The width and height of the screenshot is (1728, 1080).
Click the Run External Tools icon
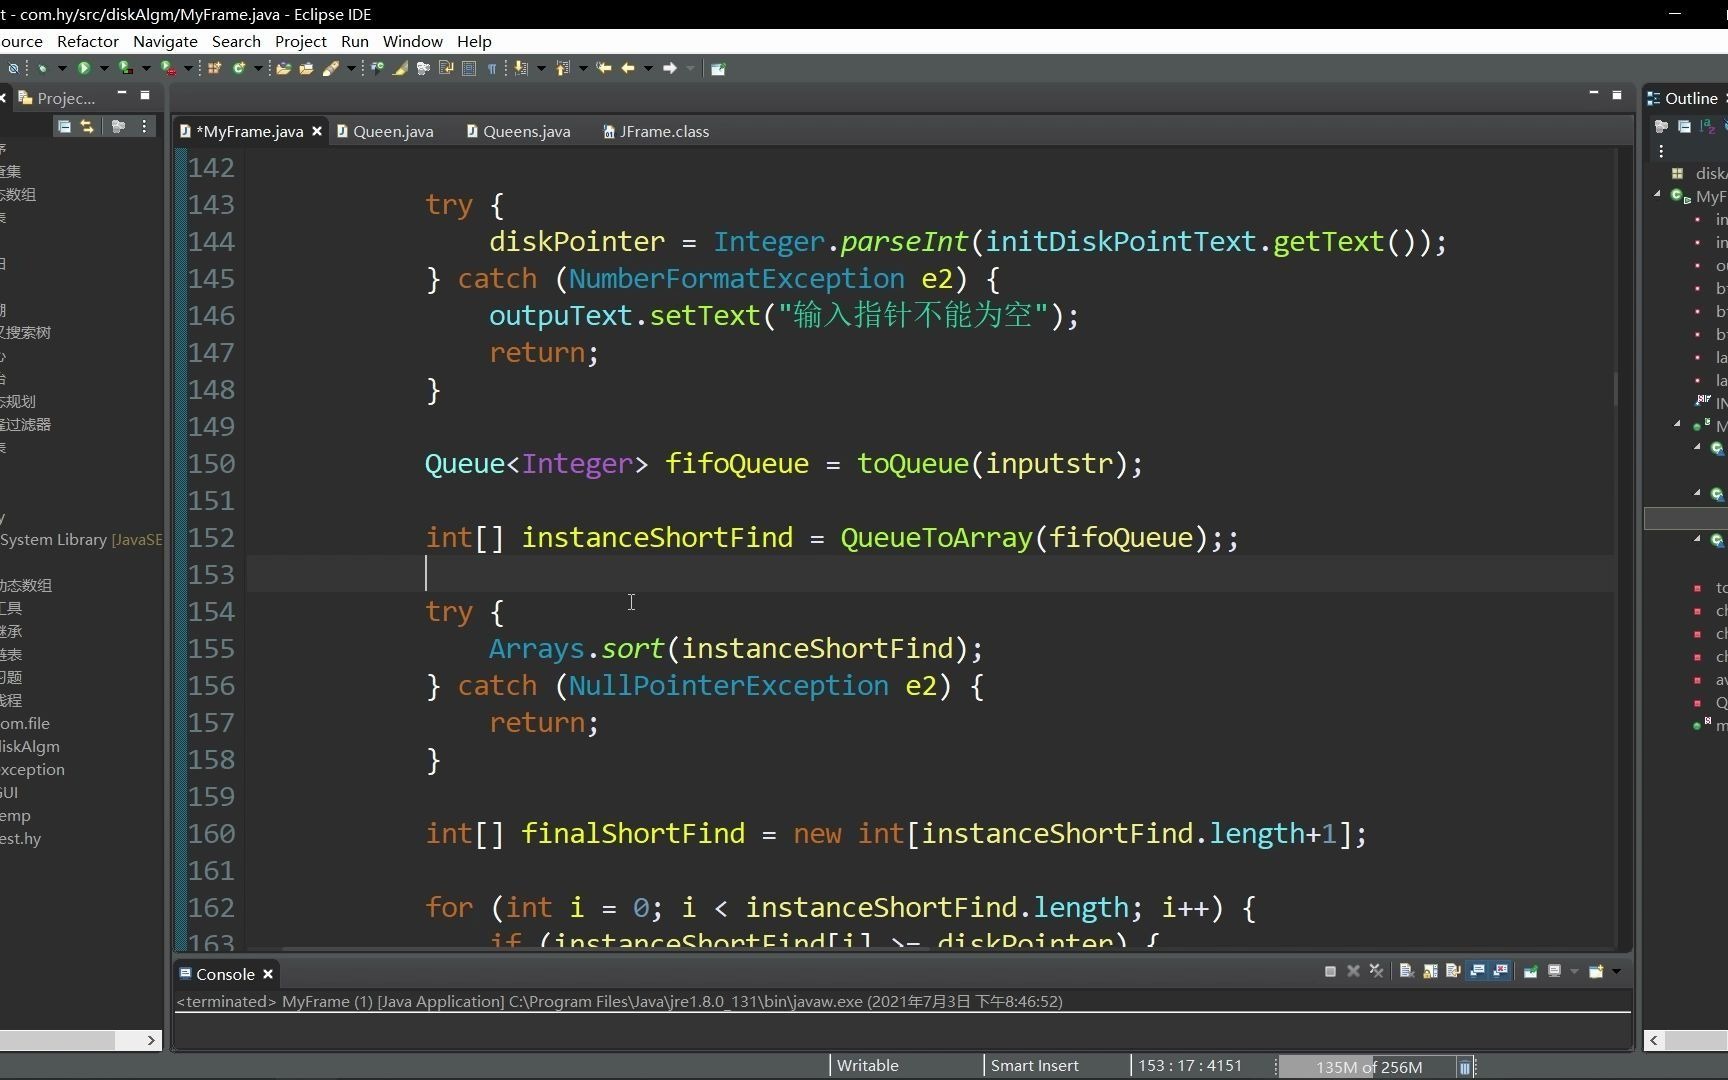167,68
